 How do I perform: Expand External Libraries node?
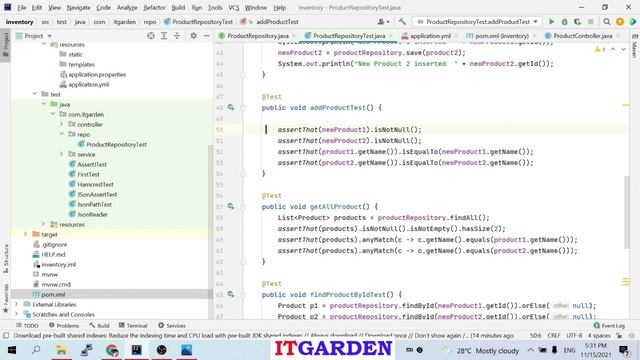click(x=16, y=304)
